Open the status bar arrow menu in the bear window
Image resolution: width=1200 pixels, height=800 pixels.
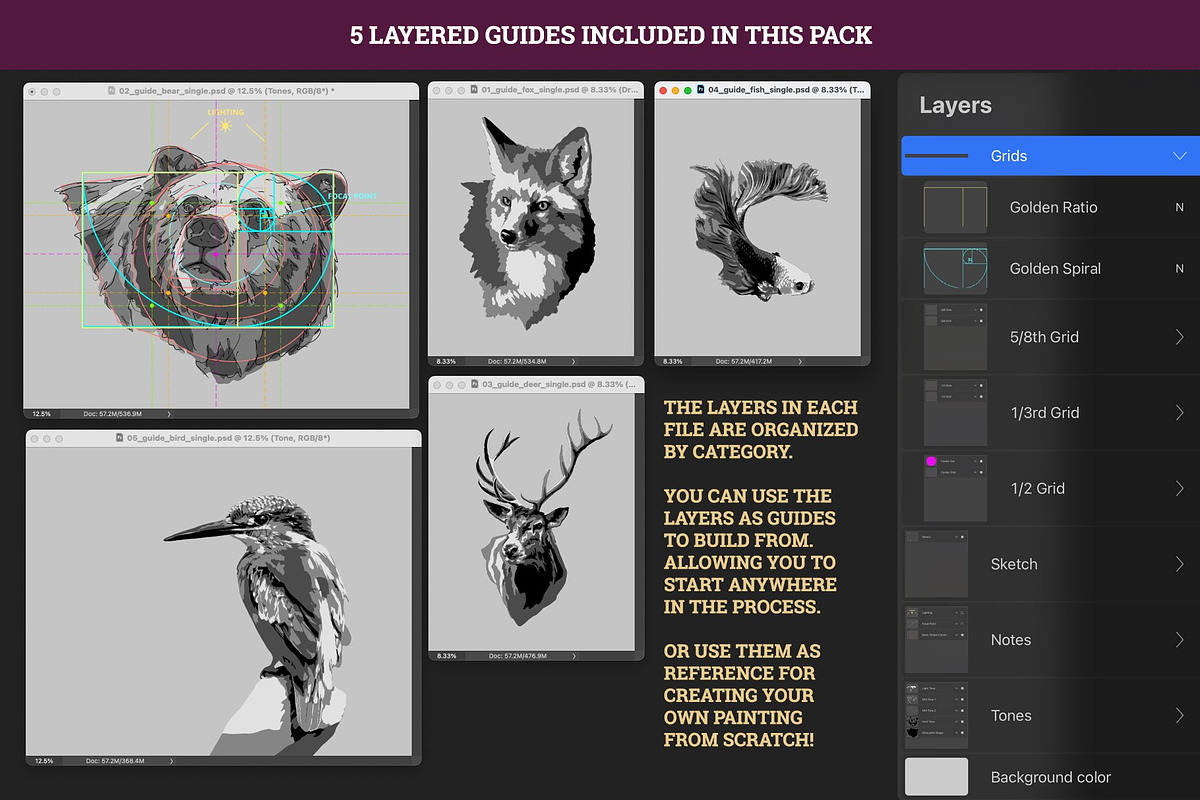point(169,413)
